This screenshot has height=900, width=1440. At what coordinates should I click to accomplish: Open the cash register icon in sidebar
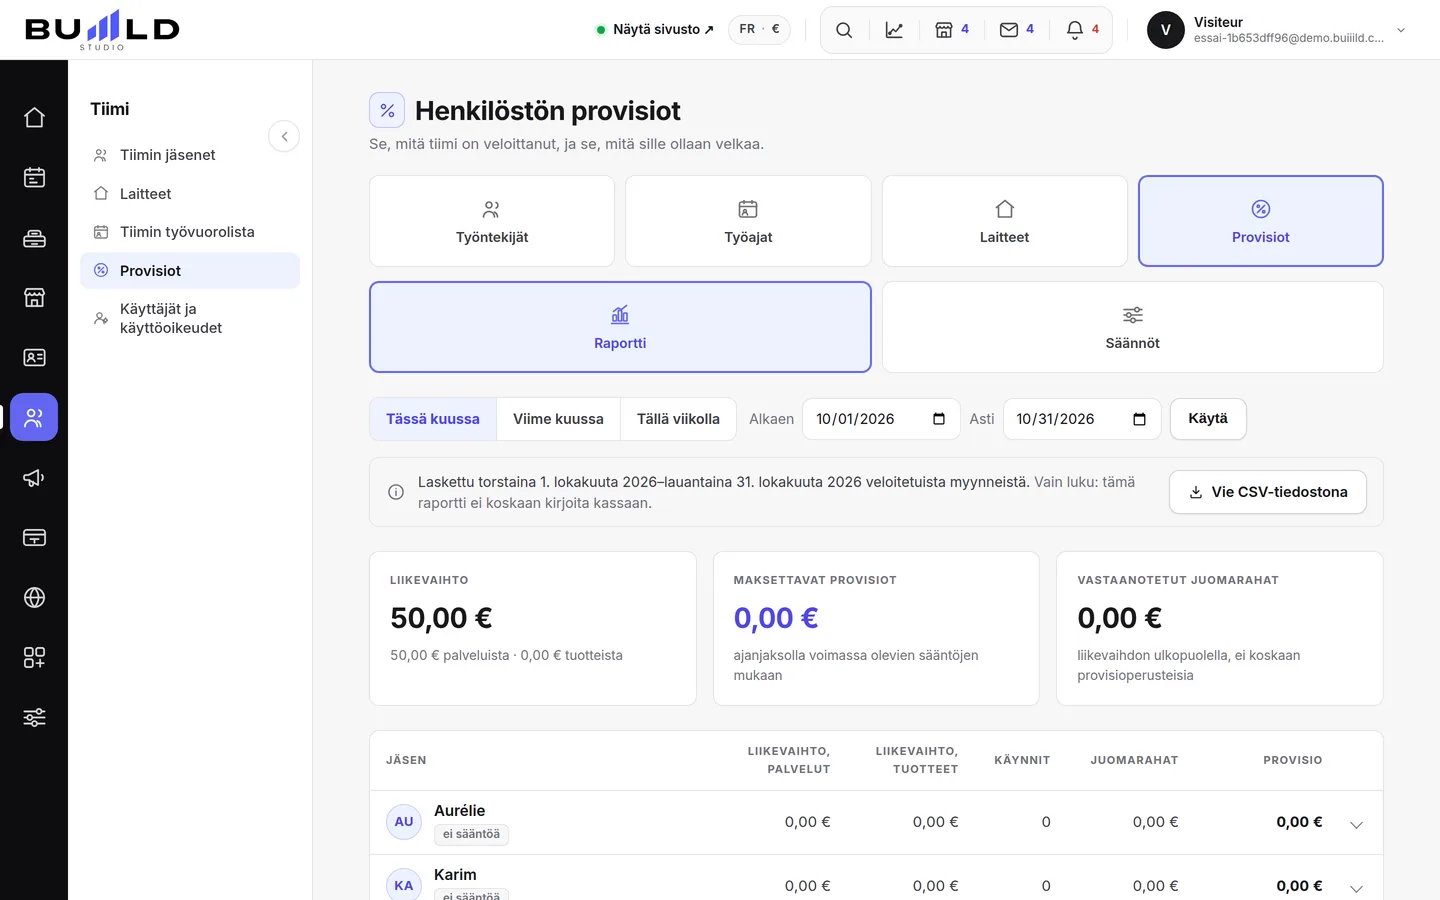[x=34, y=238]
